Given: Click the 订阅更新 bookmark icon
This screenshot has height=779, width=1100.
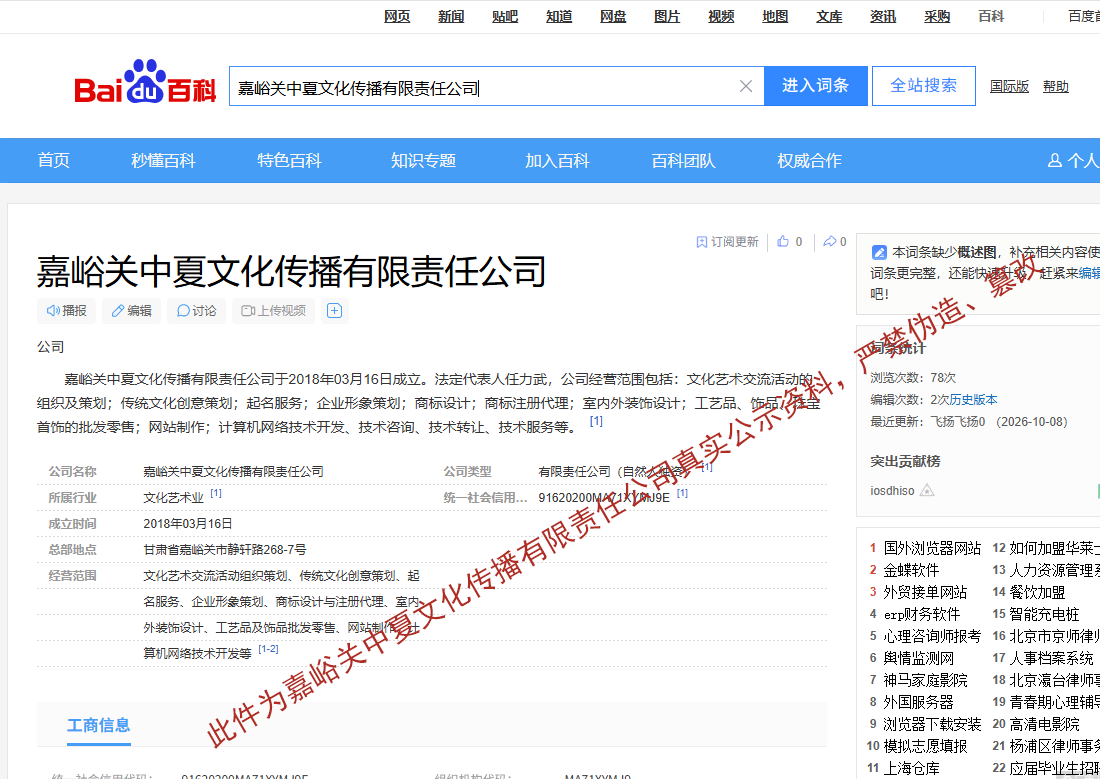Looking at the screenshot, I should [702, 241].
